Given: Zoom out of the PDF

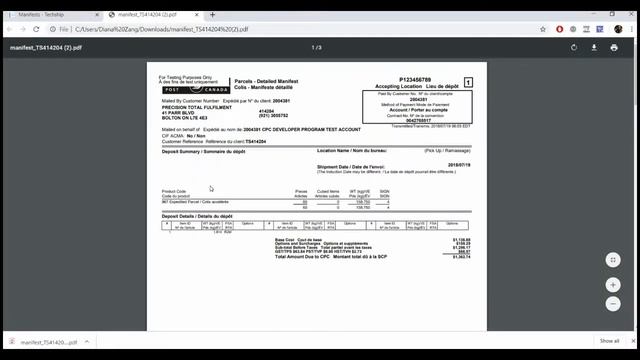Looking at the screenshot, I should (613, 304).
